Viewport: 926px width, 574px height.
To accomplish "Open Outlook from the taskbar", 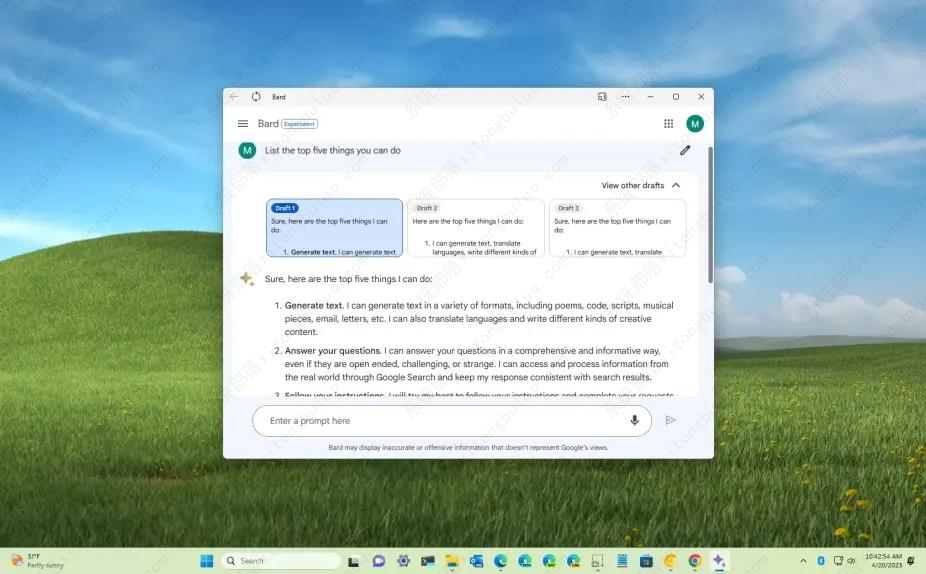I will click(x=476, y=561).
